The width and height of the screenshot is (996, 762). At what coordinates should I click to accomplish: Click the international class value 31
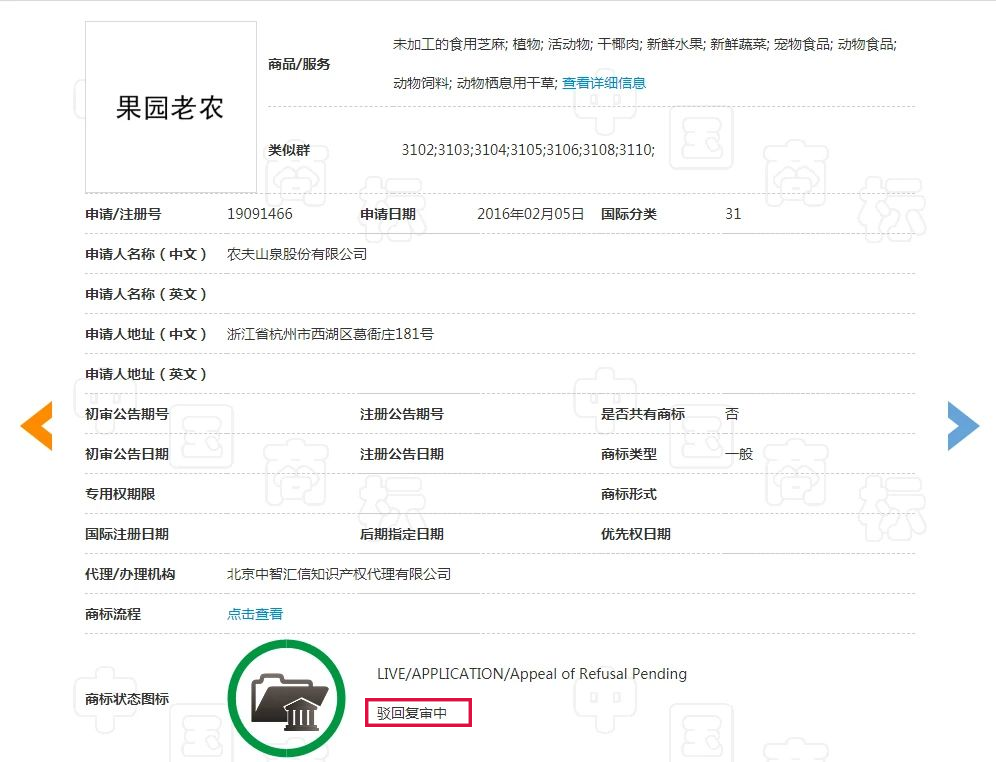coord(733,214)
